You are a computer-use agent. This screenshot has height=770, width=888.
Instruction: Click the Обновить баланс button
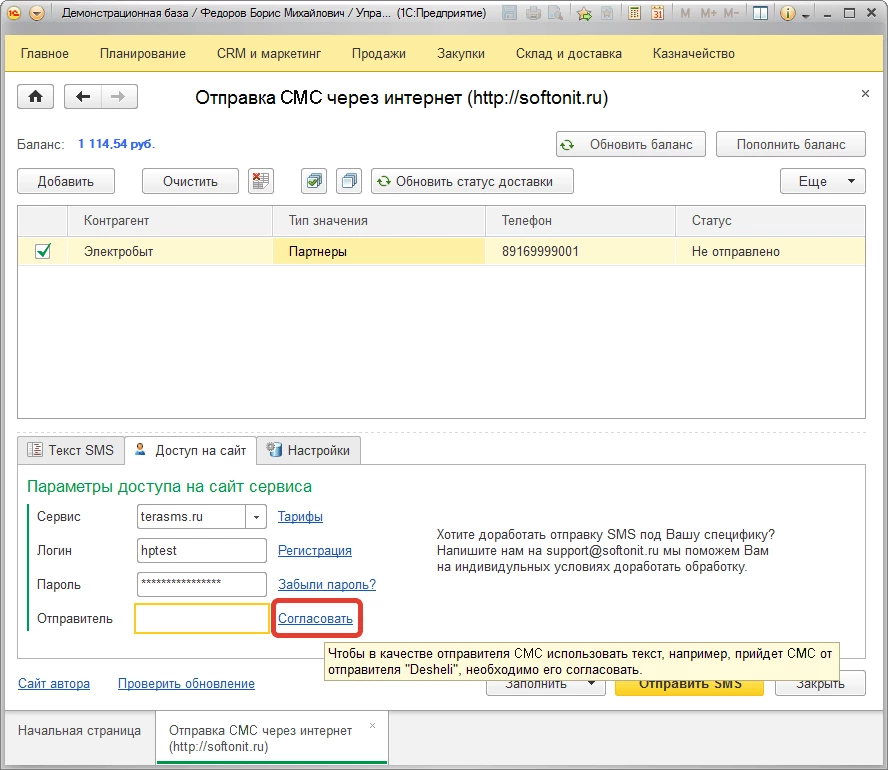(x=630, y=144)
